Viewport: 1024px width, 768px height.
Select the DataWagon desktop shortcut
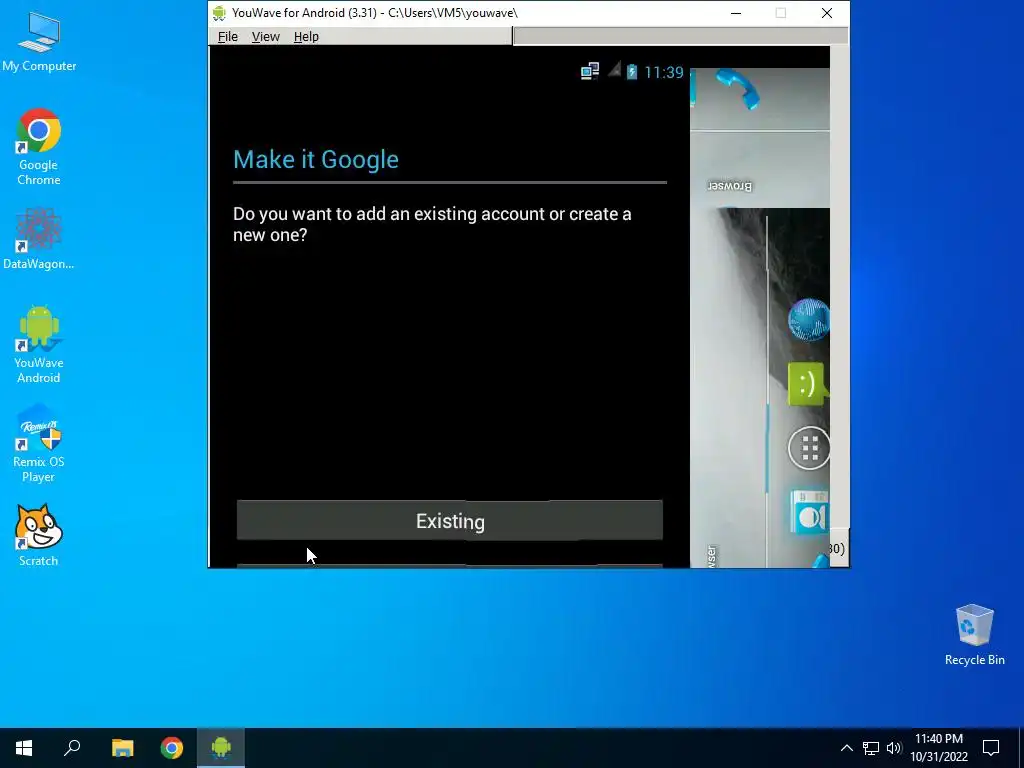tap(39, 238)
